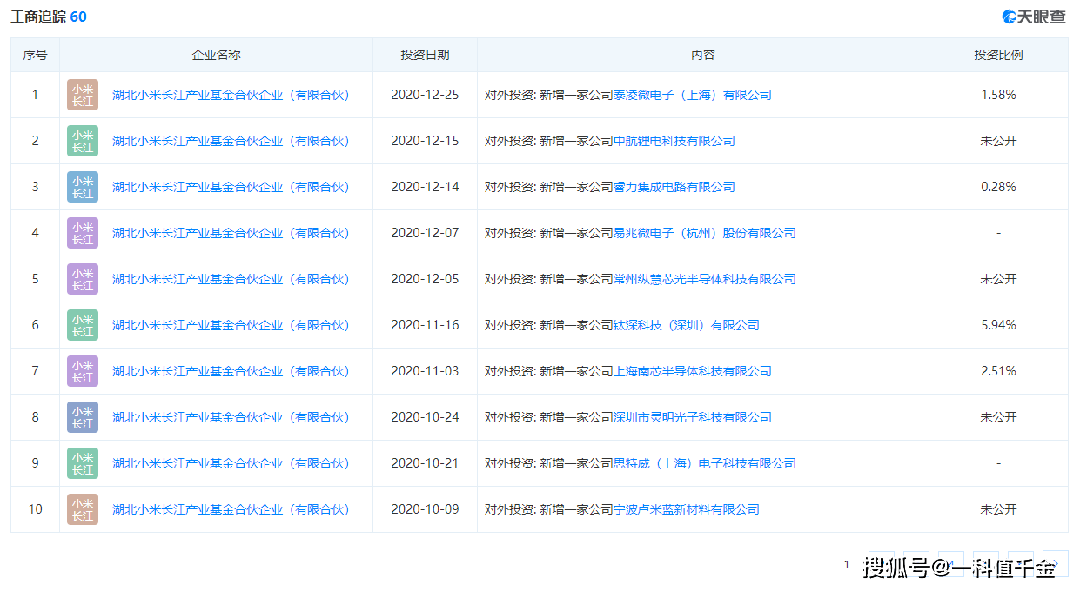Select the date 2020-12-15
This screenshot has width=1080, height=591.
(x=425, y=141)
